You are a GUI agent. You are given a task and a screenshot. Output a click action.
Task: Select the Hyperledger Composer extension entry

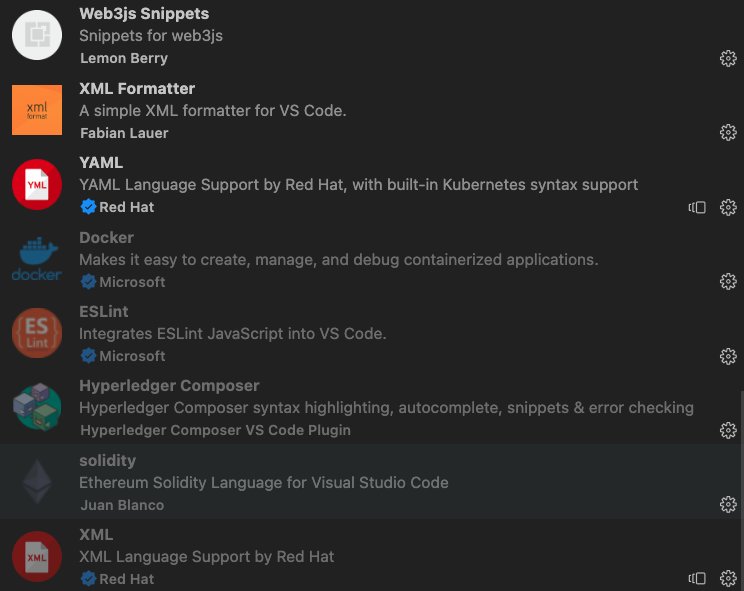point(372,407)
